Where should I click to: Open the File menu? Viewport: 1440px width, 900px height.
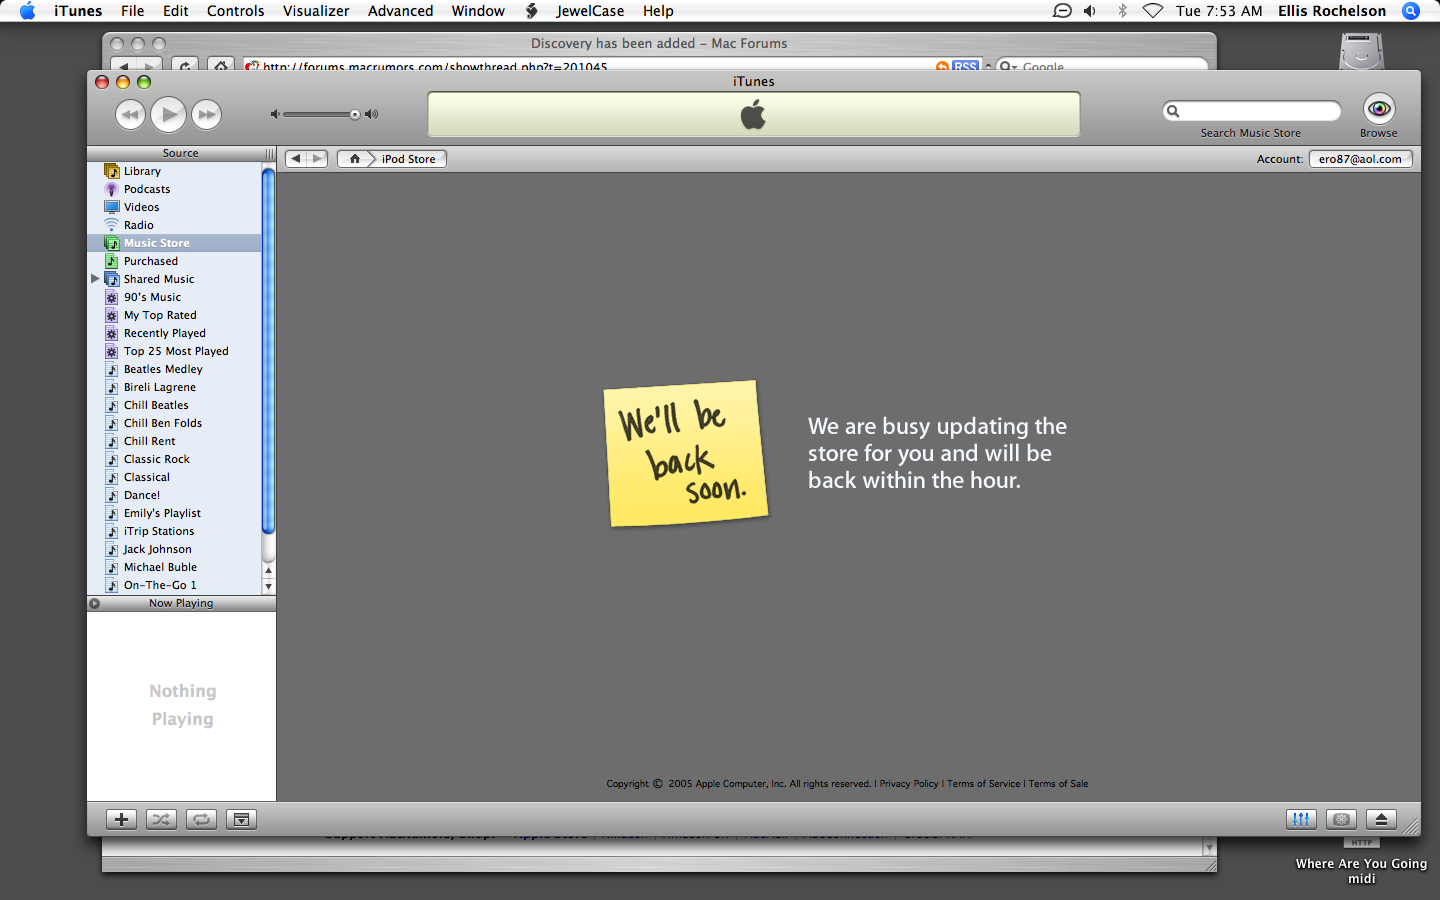coord(132,11)
